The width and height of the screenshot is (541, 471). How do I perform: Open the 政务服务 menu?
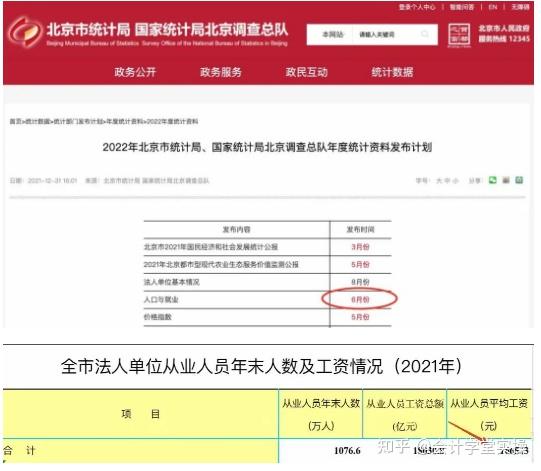220,72
